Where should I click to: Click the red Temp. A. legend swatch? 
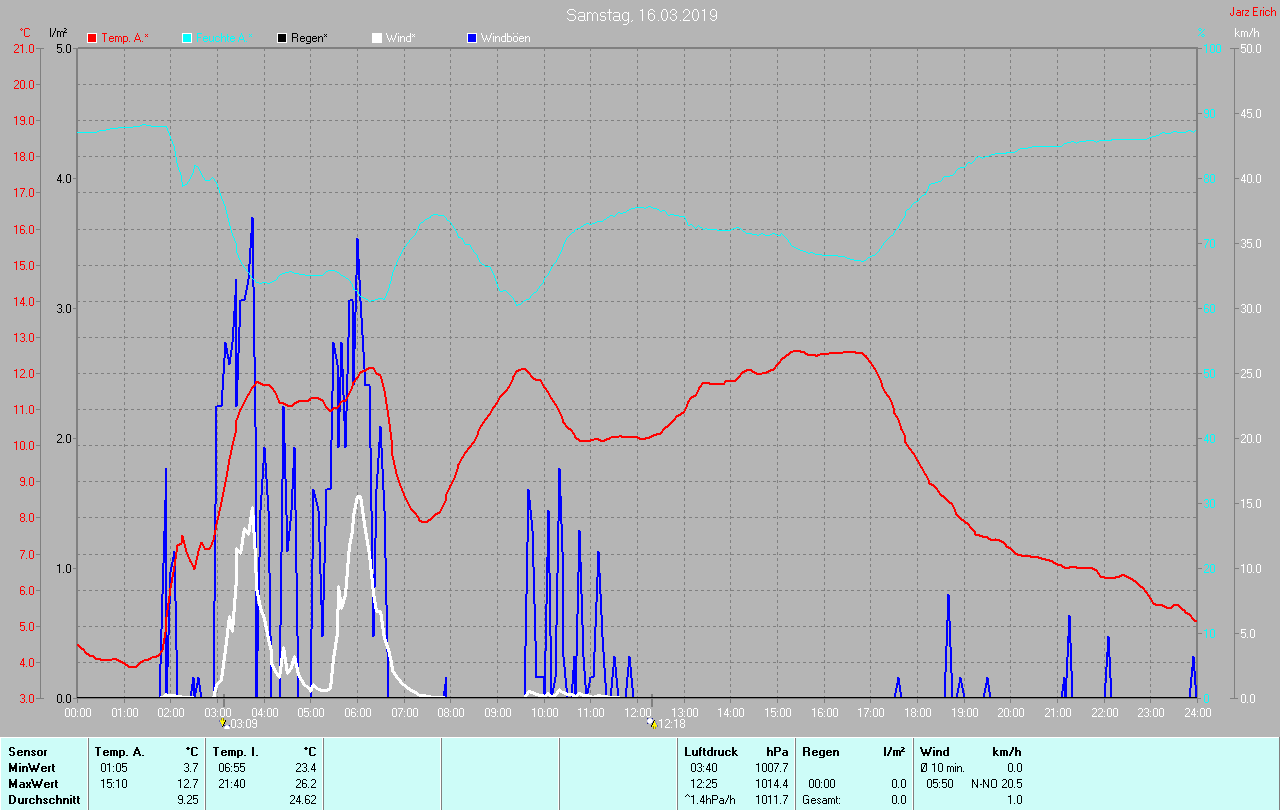coord(93,38)
